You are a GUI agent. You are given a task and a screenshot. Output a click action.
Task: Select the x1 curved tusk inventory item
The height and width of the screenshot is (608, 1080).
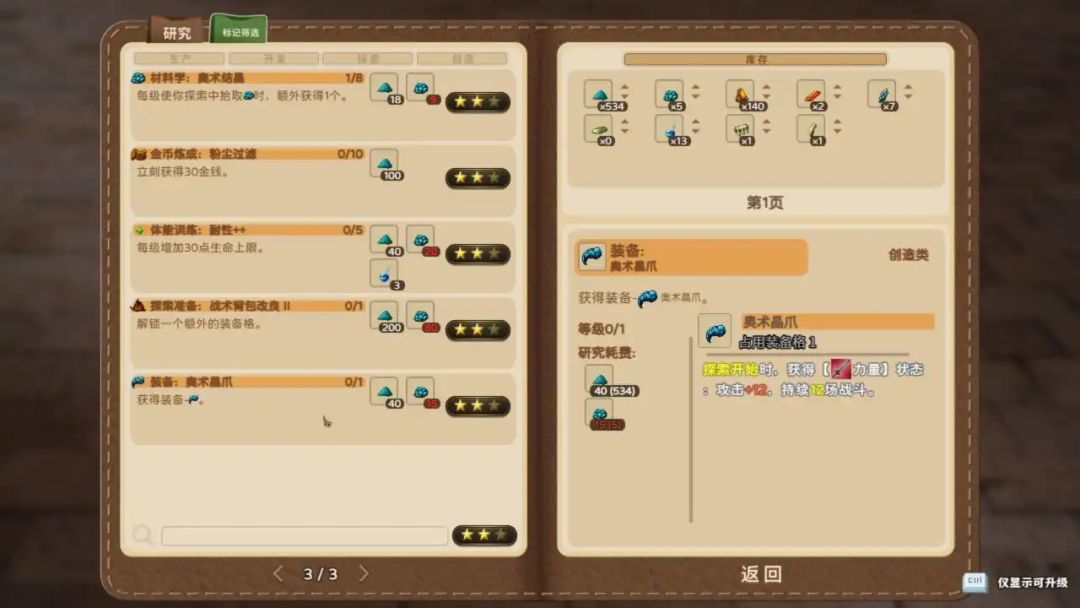click(812, 129)
